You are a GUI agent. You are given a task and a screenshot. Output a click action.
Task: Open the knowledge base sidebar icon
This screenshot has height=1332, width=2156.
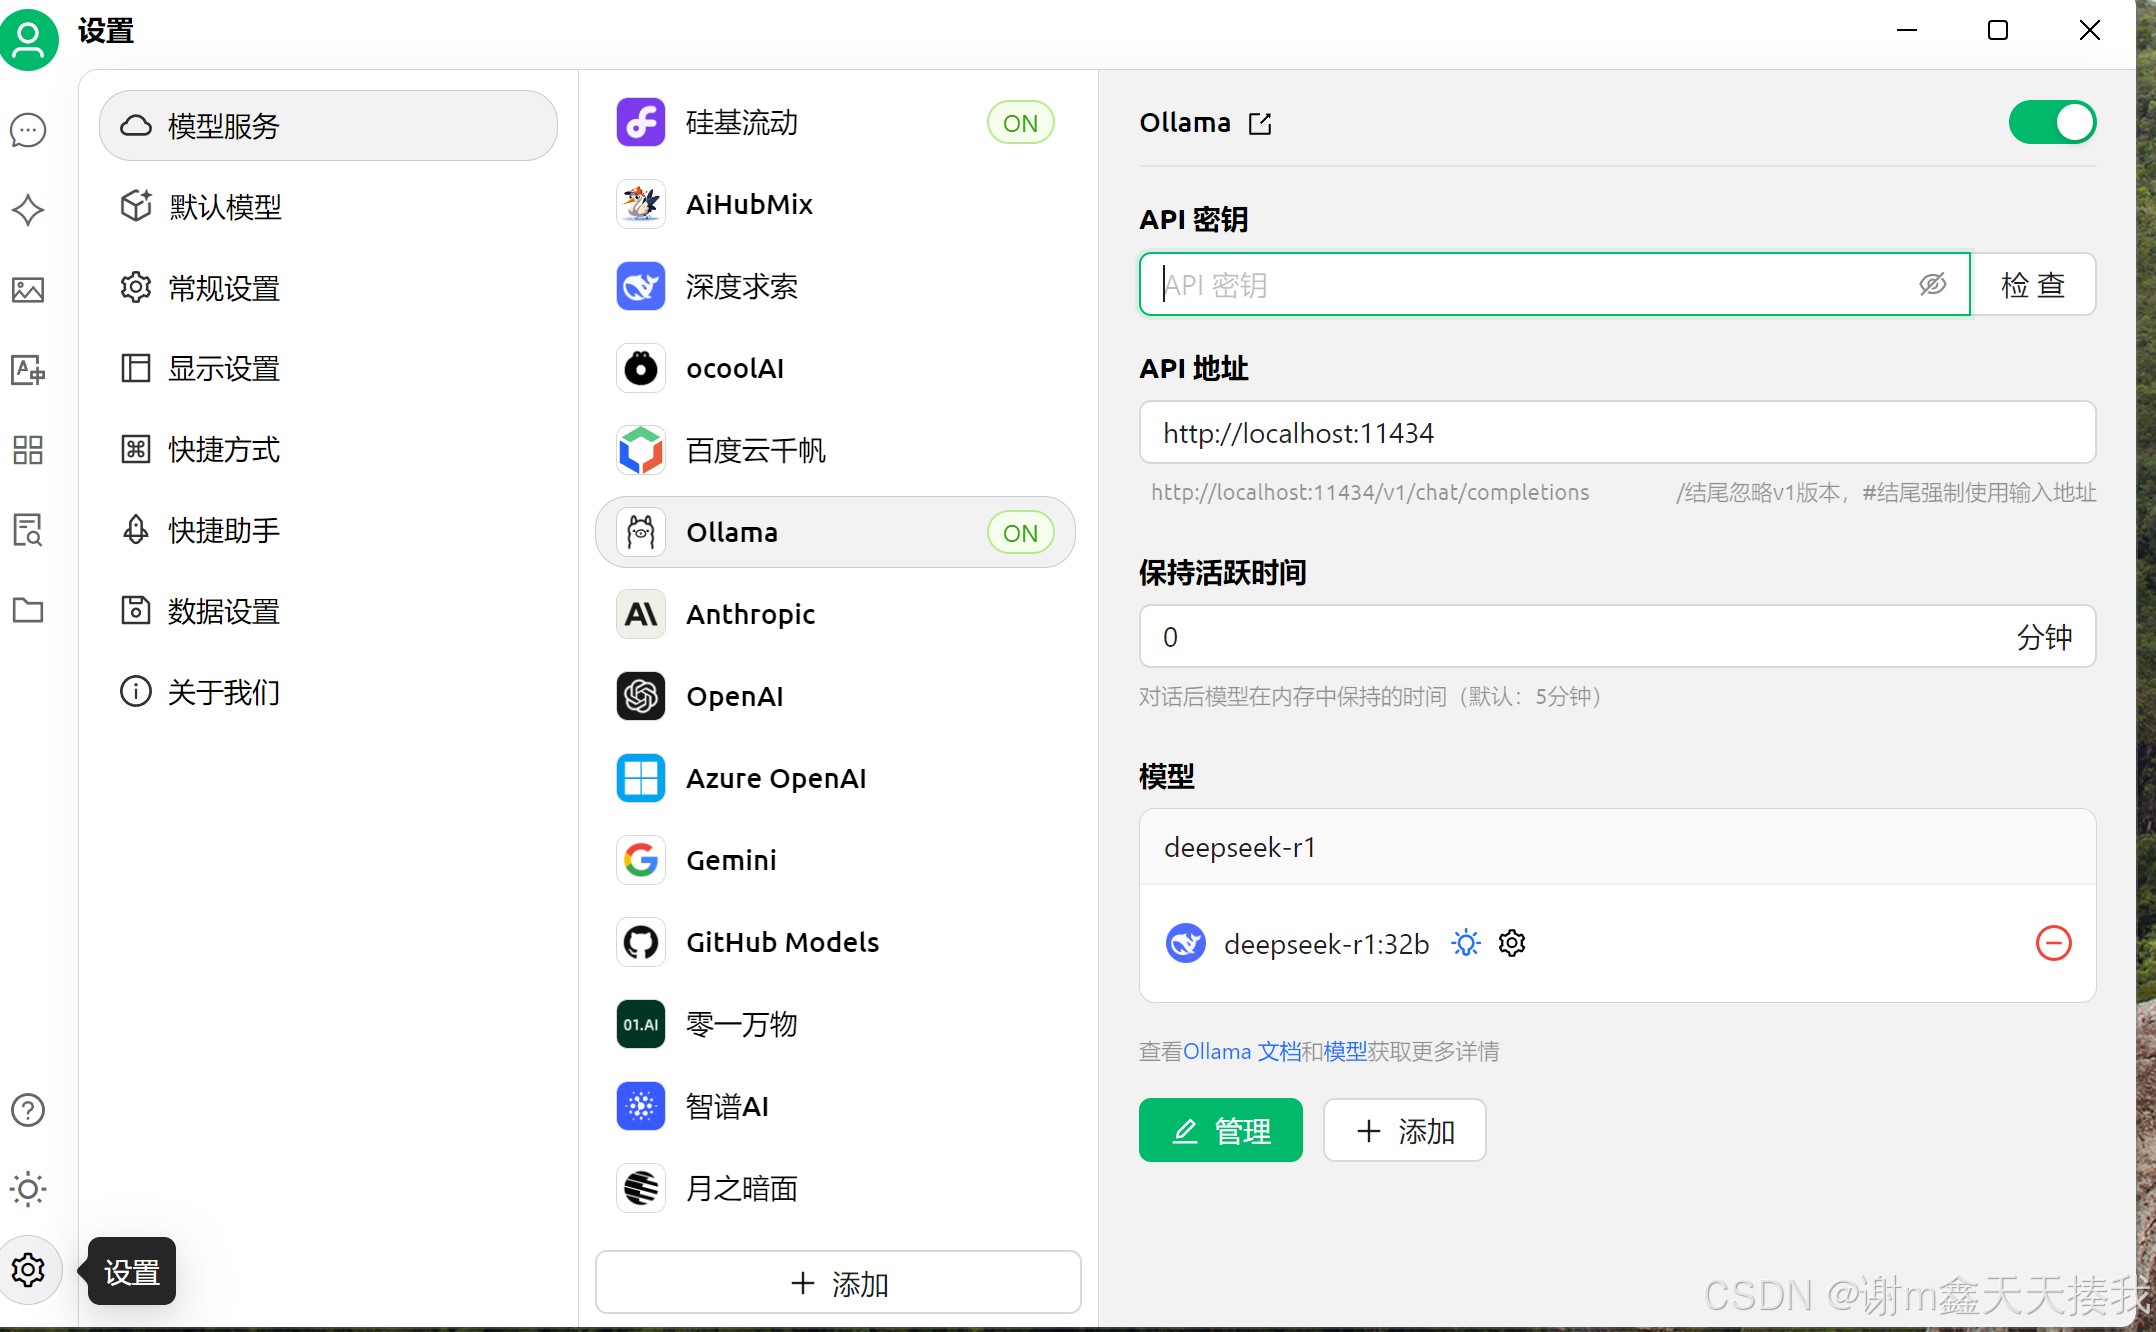pyautogui.click(x=28, y=530)
